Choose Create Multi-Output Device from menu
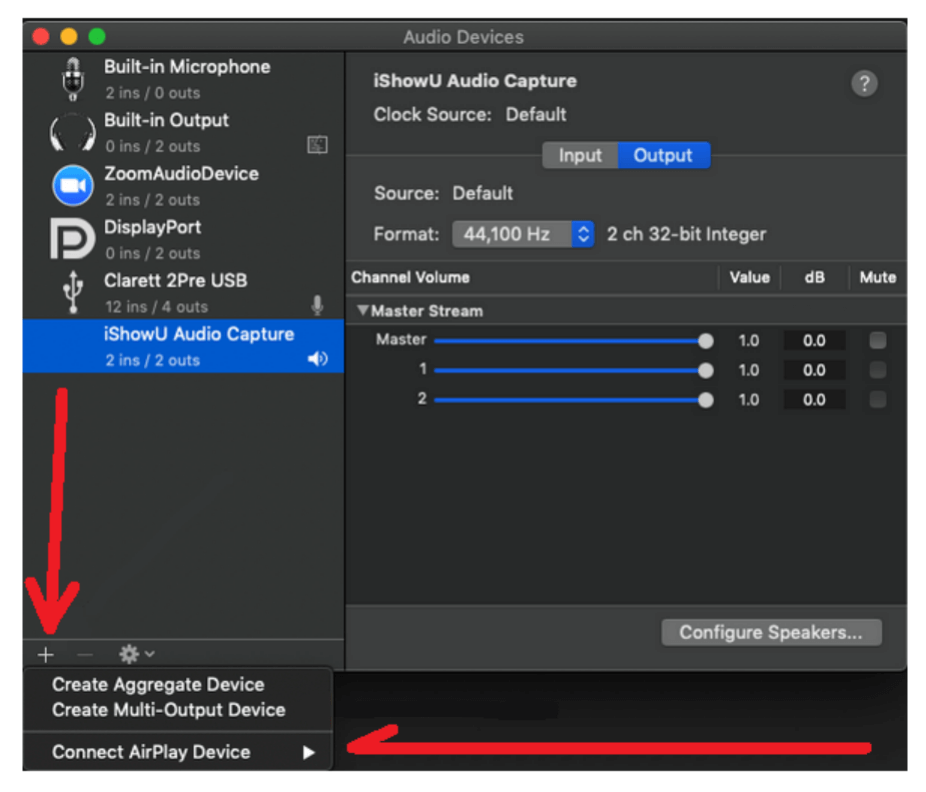This screenshot has height=792, width=926. 178,710
